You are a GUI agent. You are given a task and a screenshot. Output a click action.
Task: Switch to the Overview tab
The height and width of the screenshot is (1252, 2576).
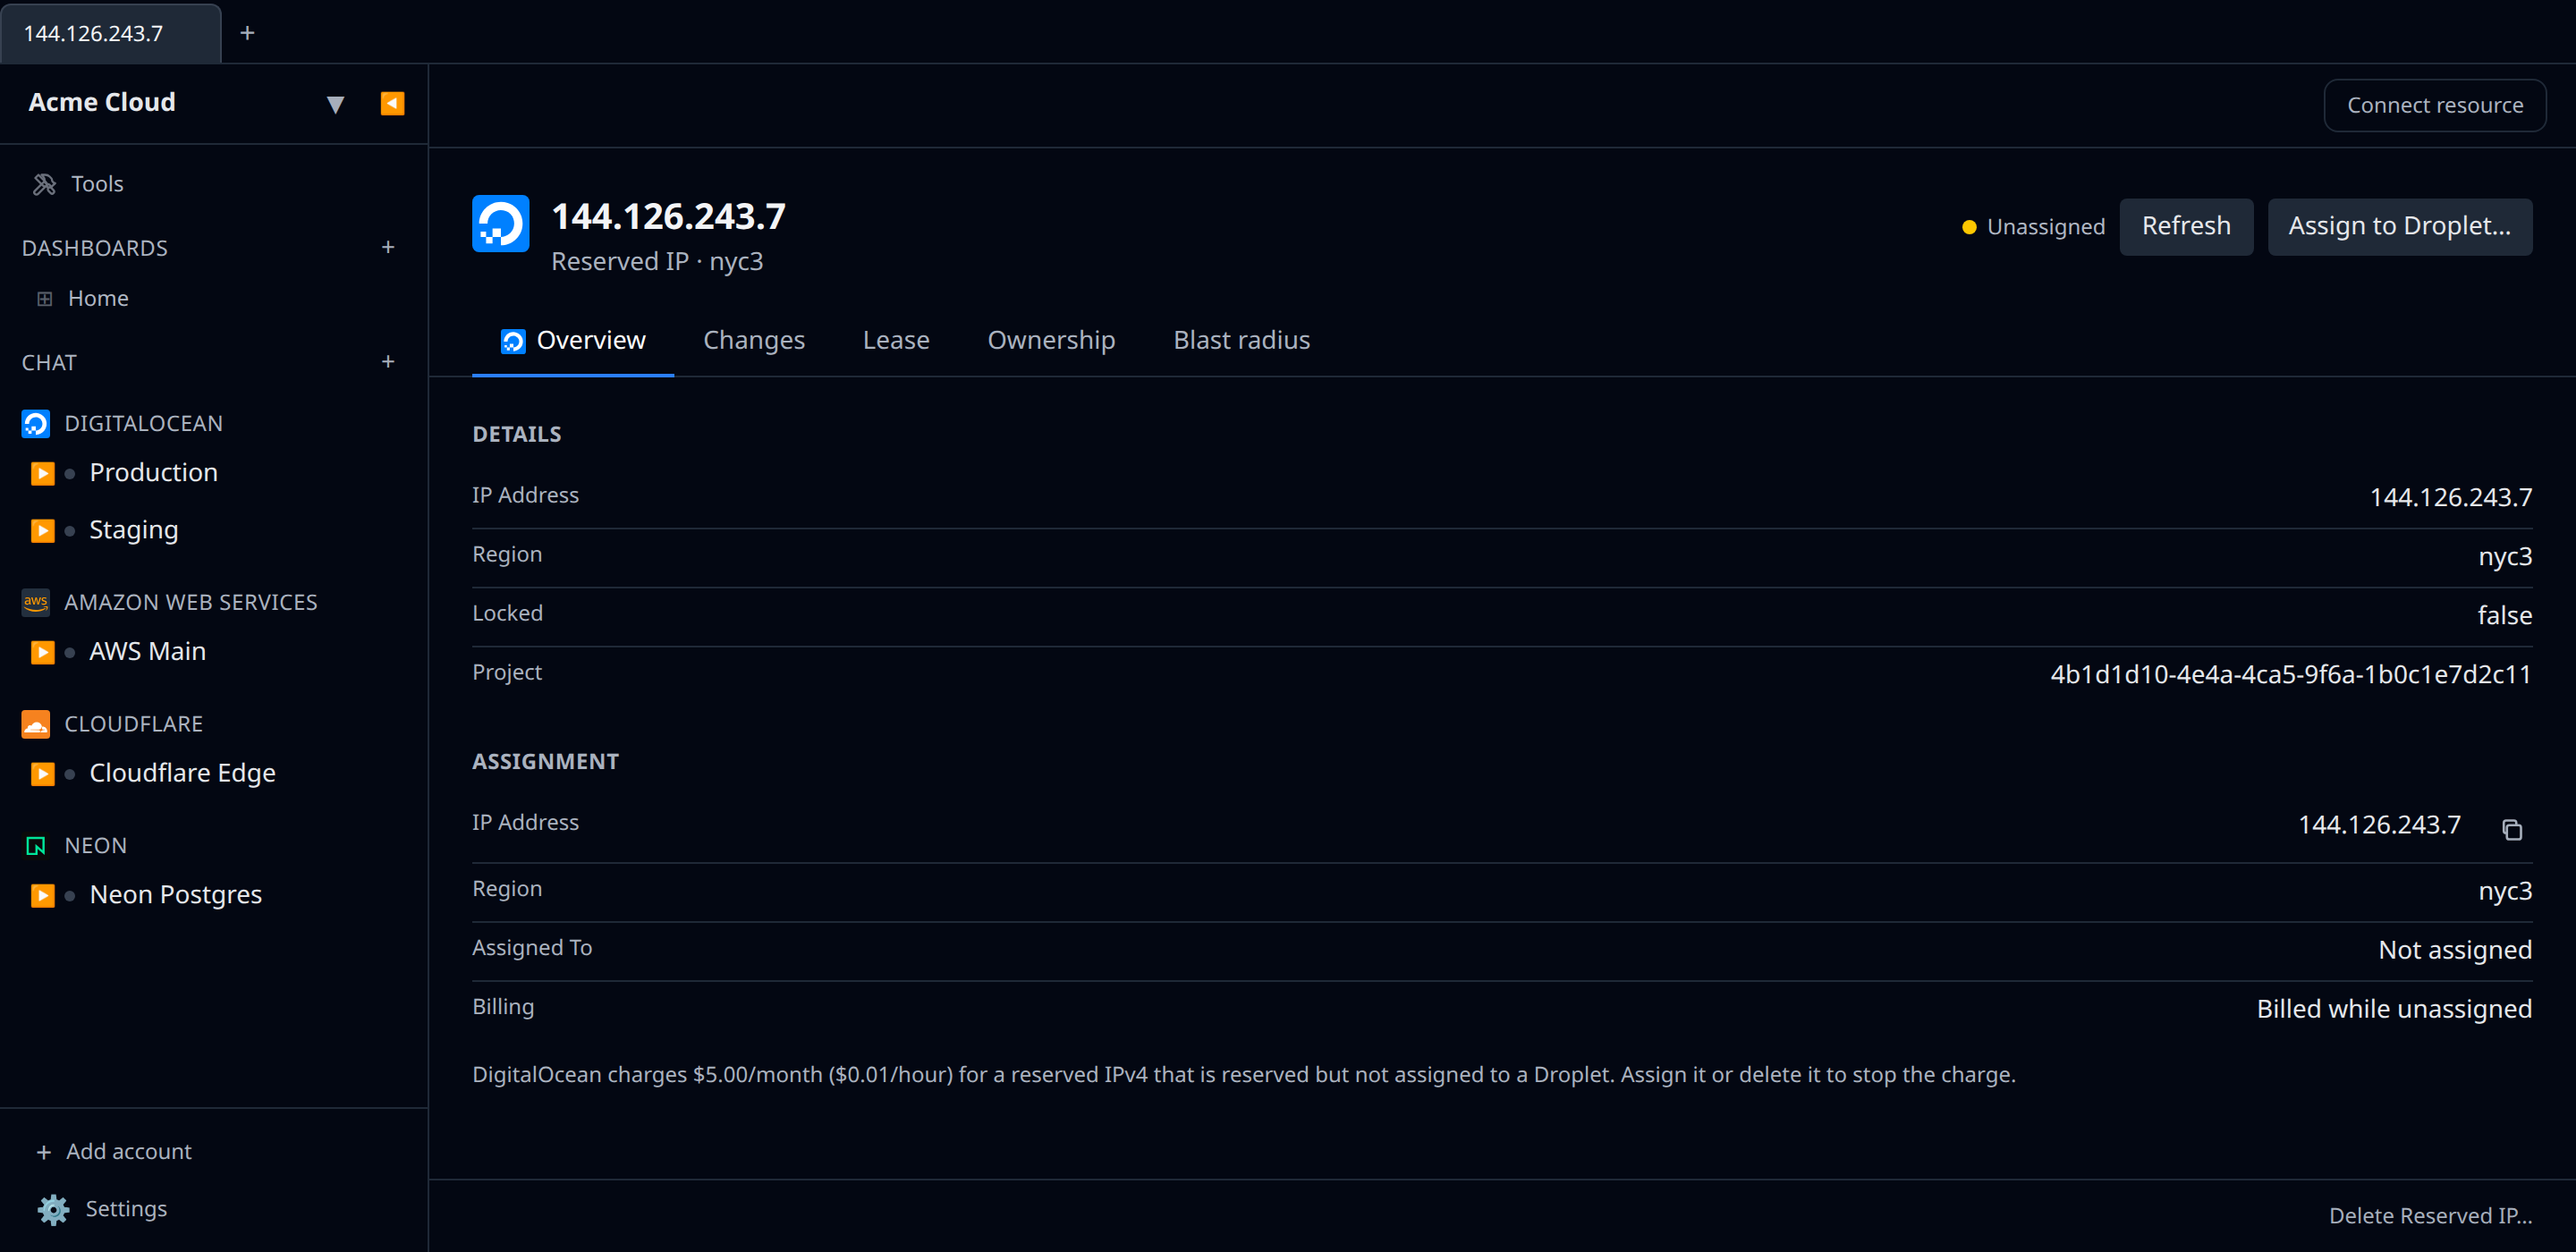coord(573,341)
